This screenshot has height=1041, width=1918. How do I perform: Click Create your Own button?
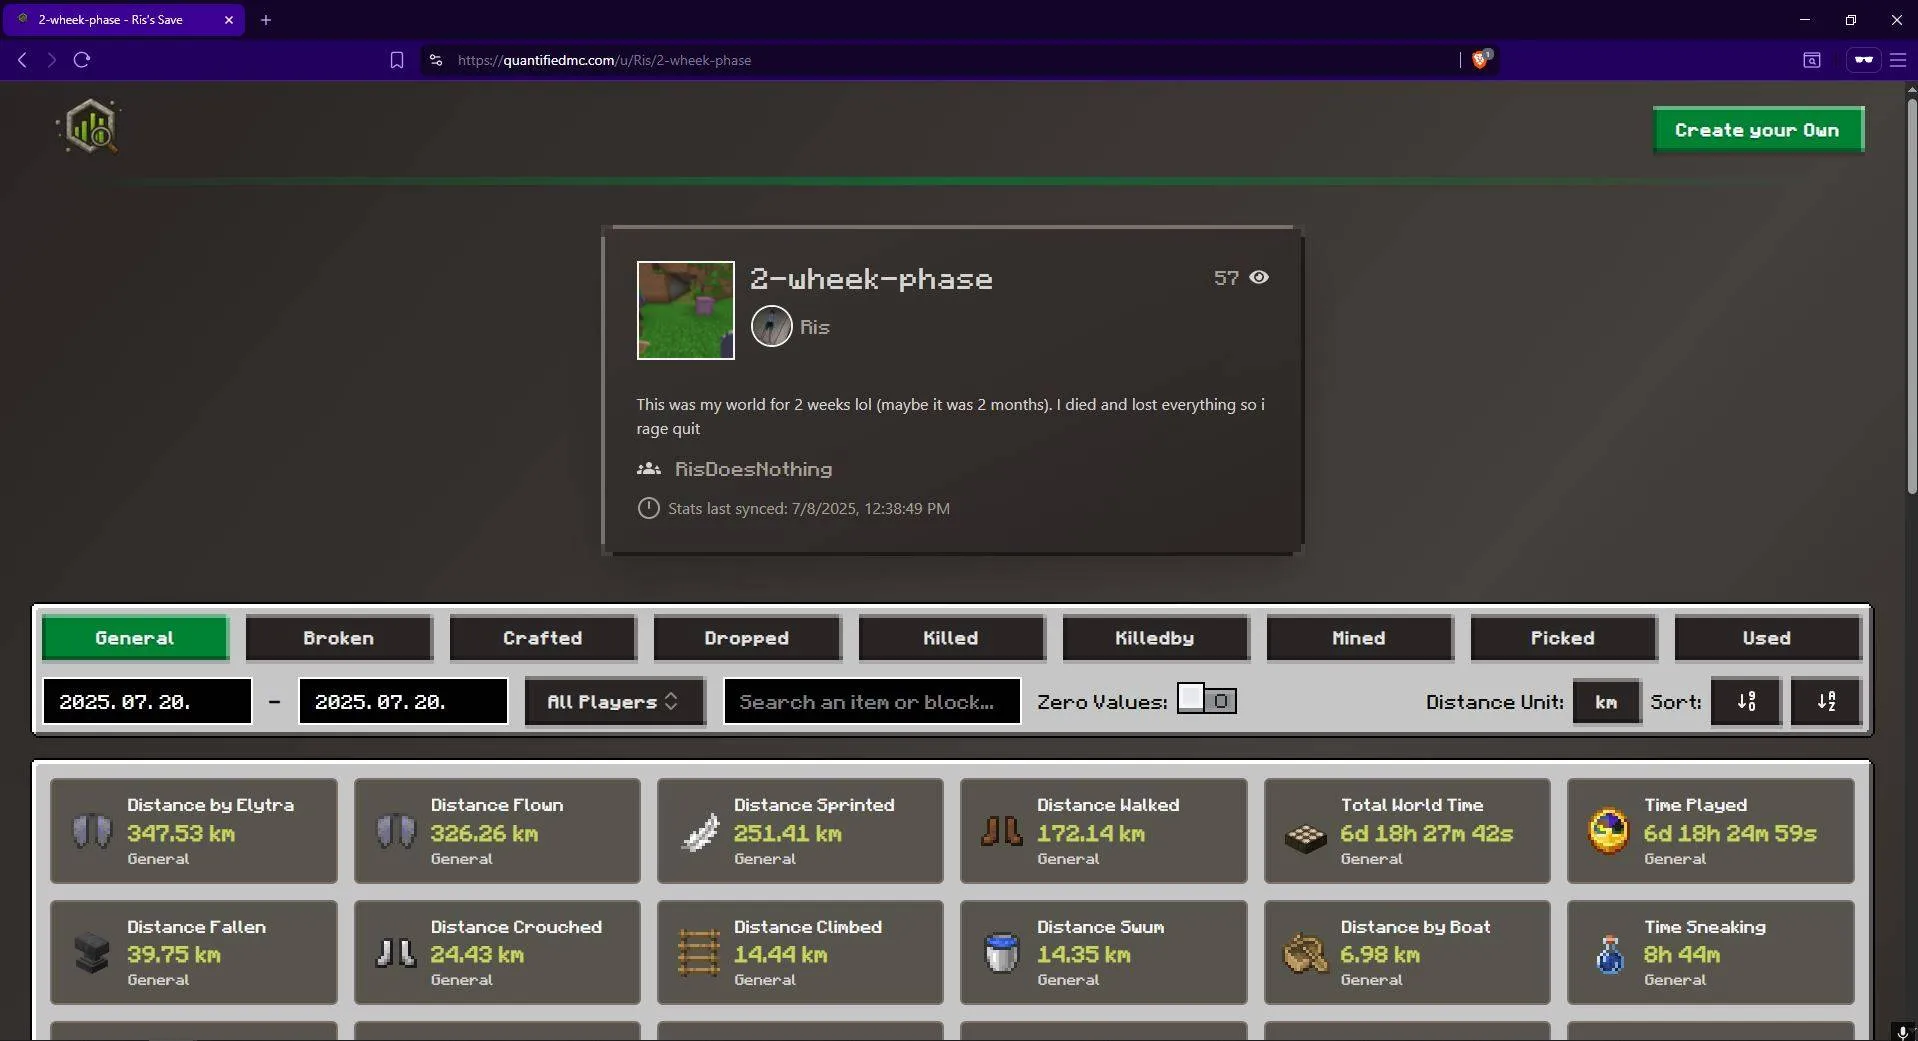pyautogui.click(x=1758, y=130)
